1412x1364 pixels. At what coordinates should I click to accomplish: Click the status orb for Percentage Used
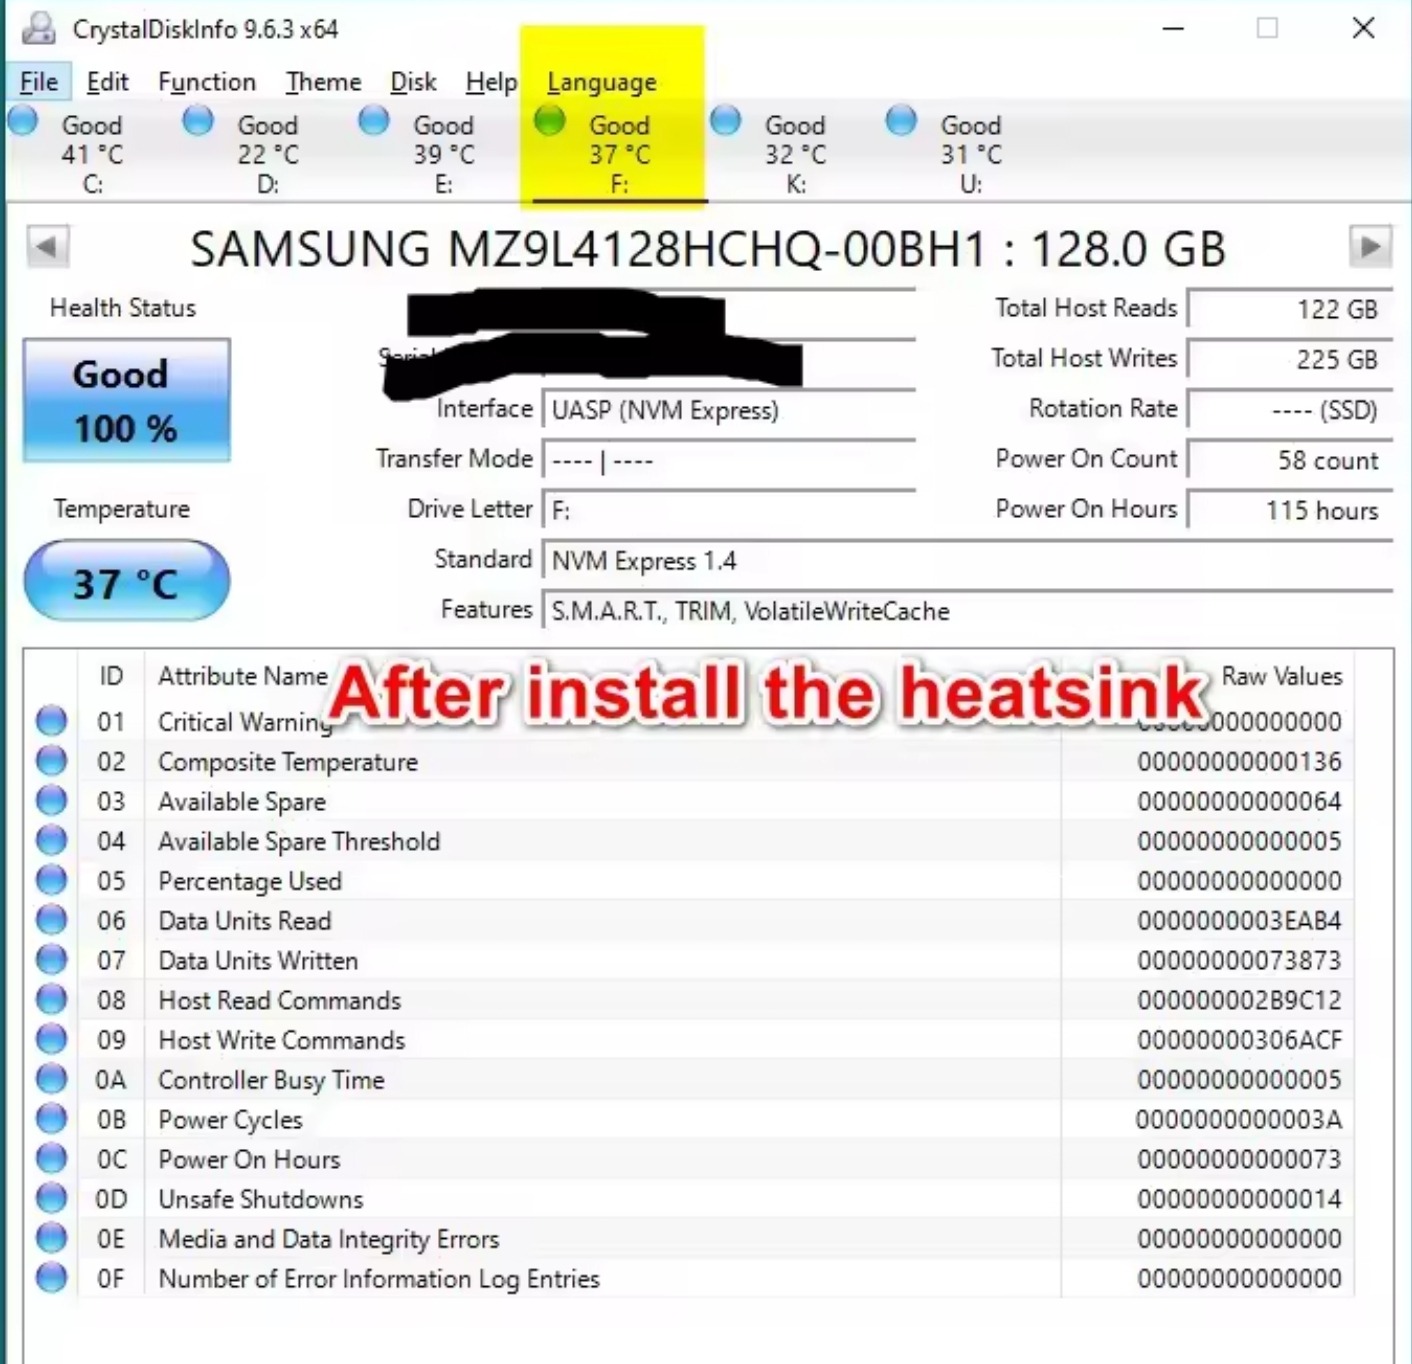(51, 880)
